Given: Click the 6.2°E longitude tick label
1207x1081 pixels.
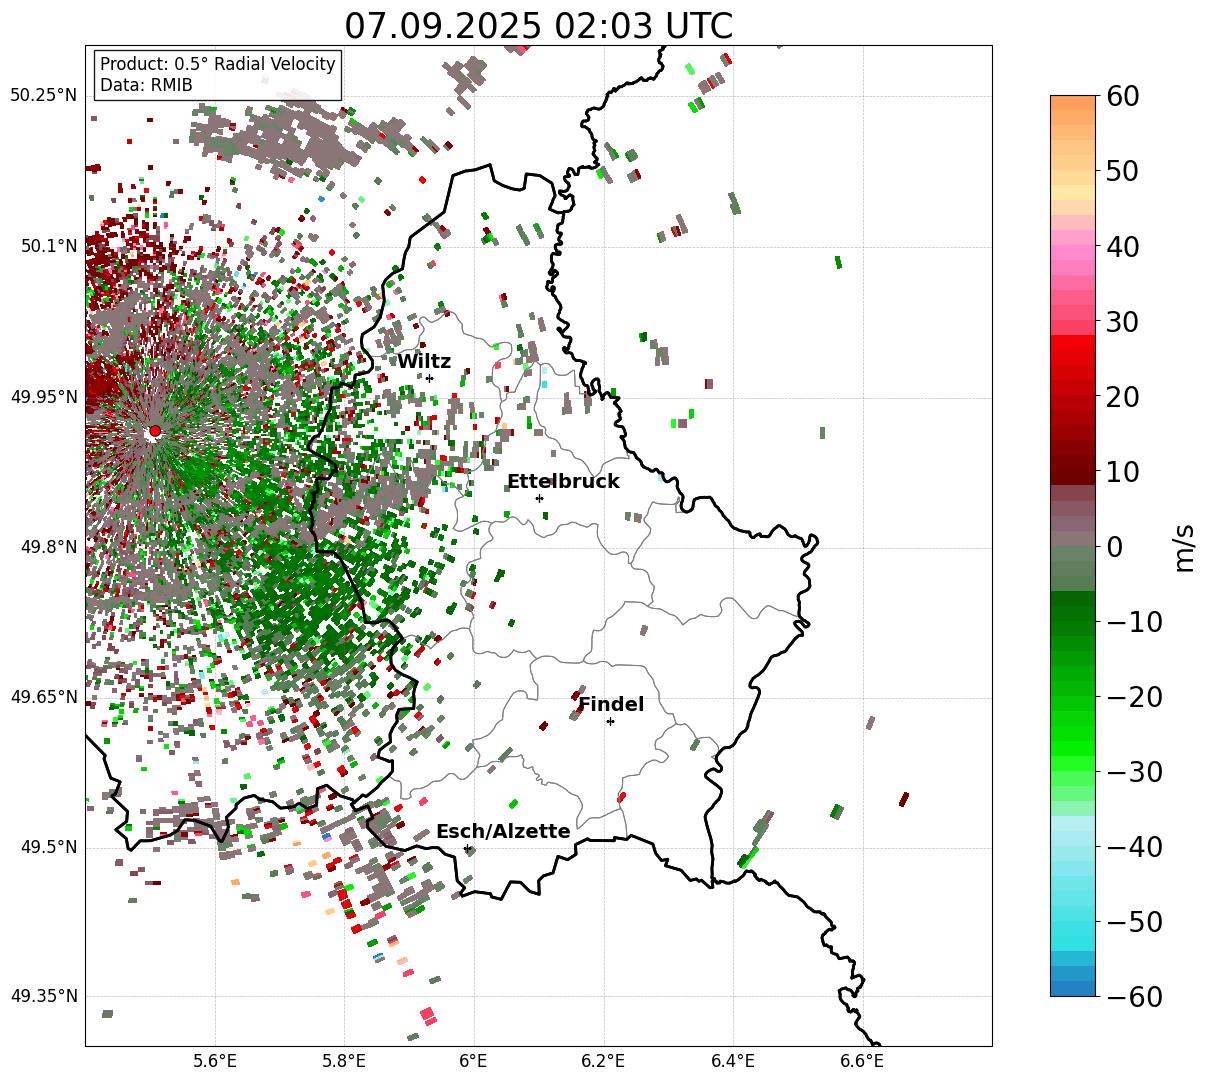Looking at the screenshot, I should pyautogui.click(x=604, y=1060).
